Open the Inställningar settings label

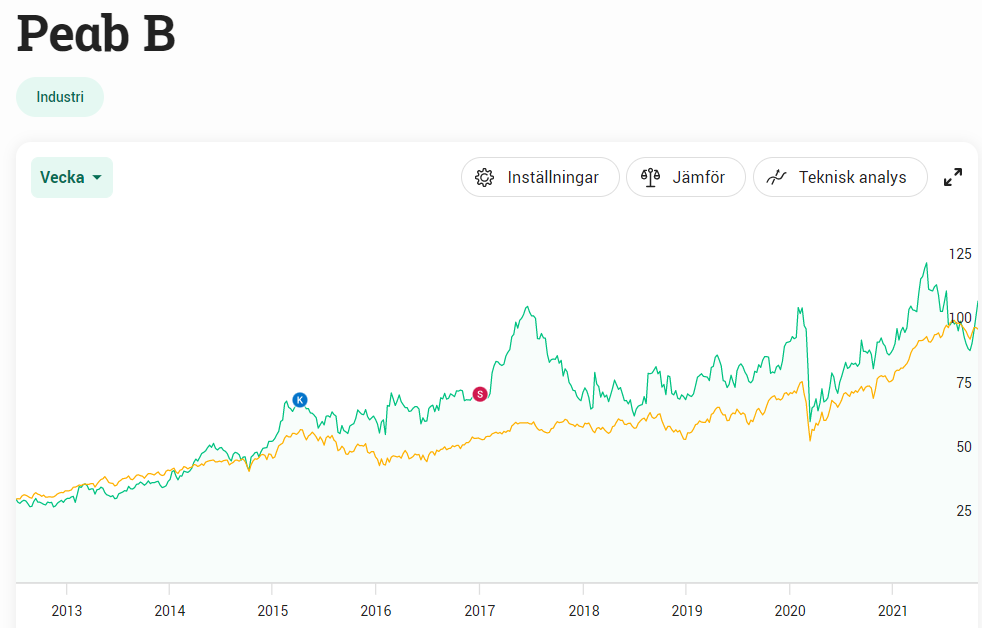click(x=553, y=178)
